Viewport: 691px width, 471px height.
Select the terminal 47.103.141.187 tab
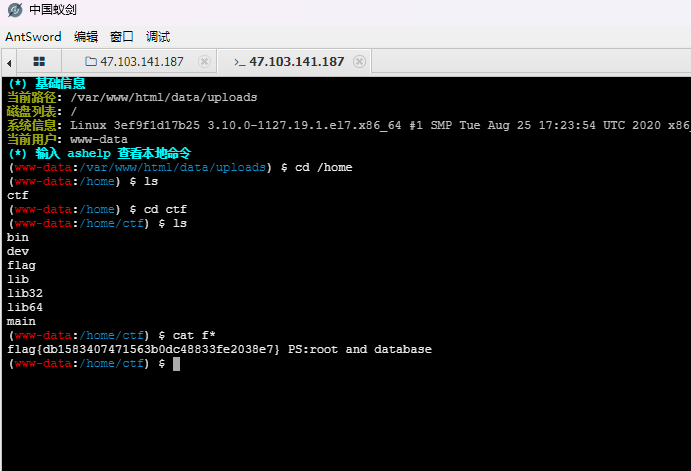click(294, 61)
